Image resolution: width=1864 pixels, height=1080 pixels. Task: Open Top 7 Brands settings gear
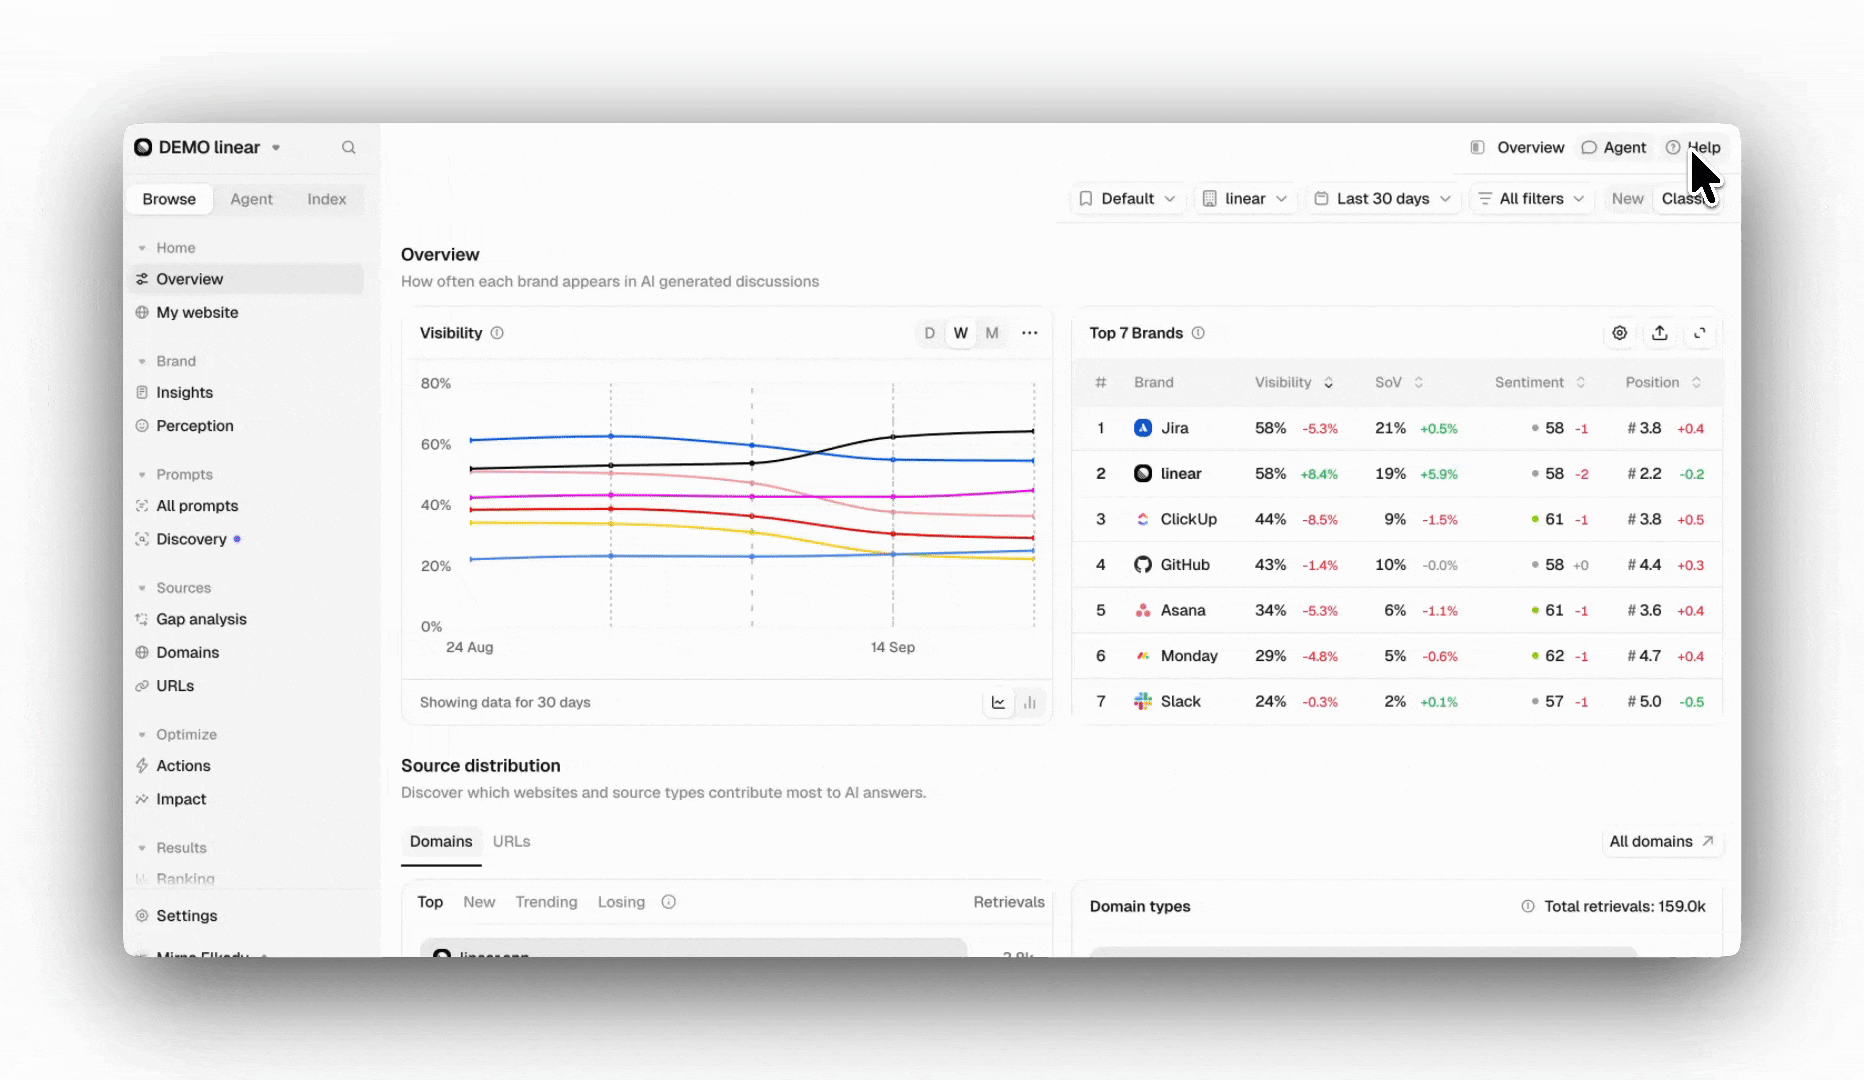pyautogui.click(x=1619, y=333)
